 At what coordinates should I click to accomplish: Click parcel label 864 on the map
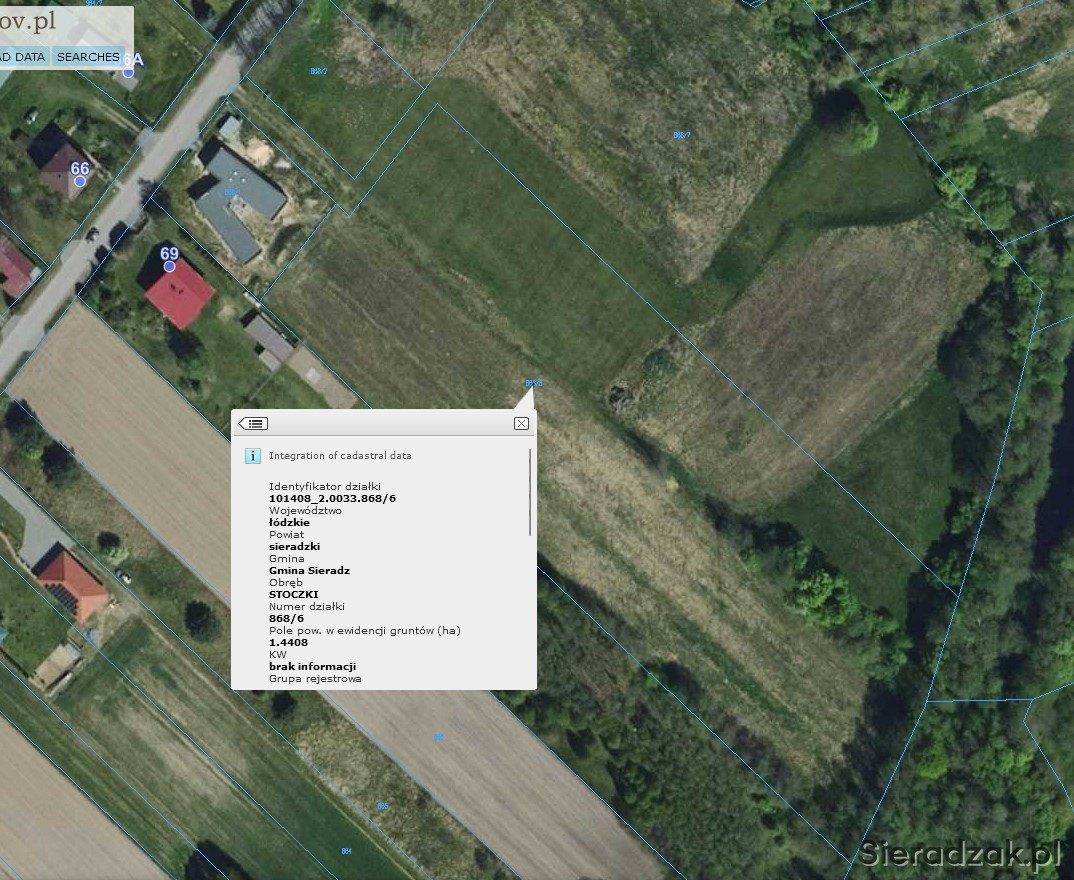point(346,851)
